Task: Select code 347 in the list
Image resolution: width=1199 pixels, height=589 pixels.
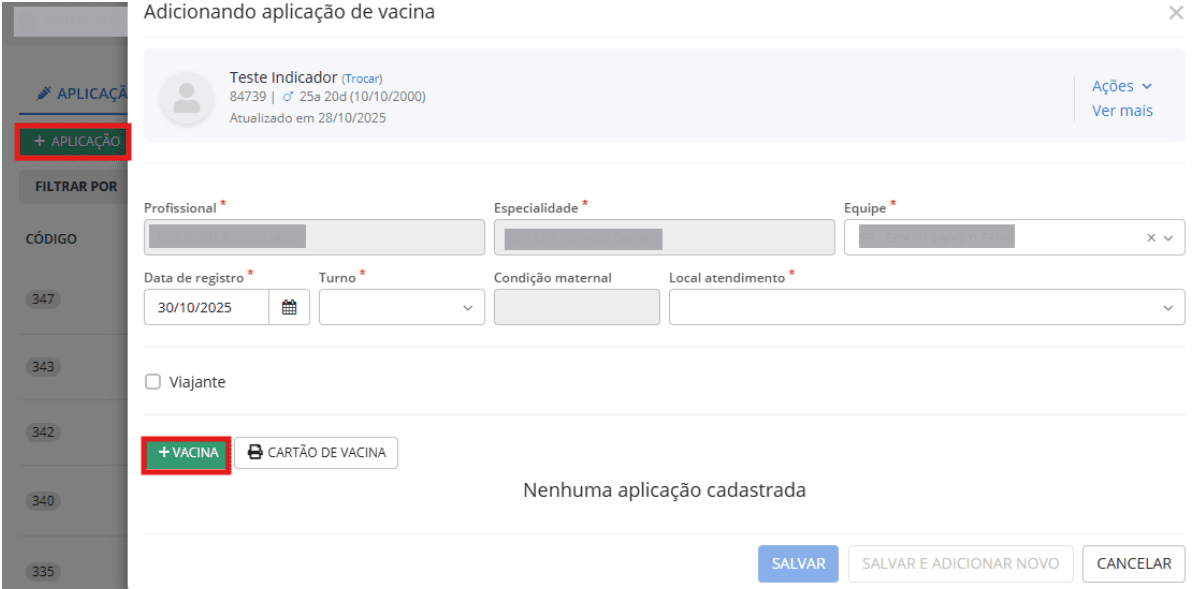Action: 43,300
